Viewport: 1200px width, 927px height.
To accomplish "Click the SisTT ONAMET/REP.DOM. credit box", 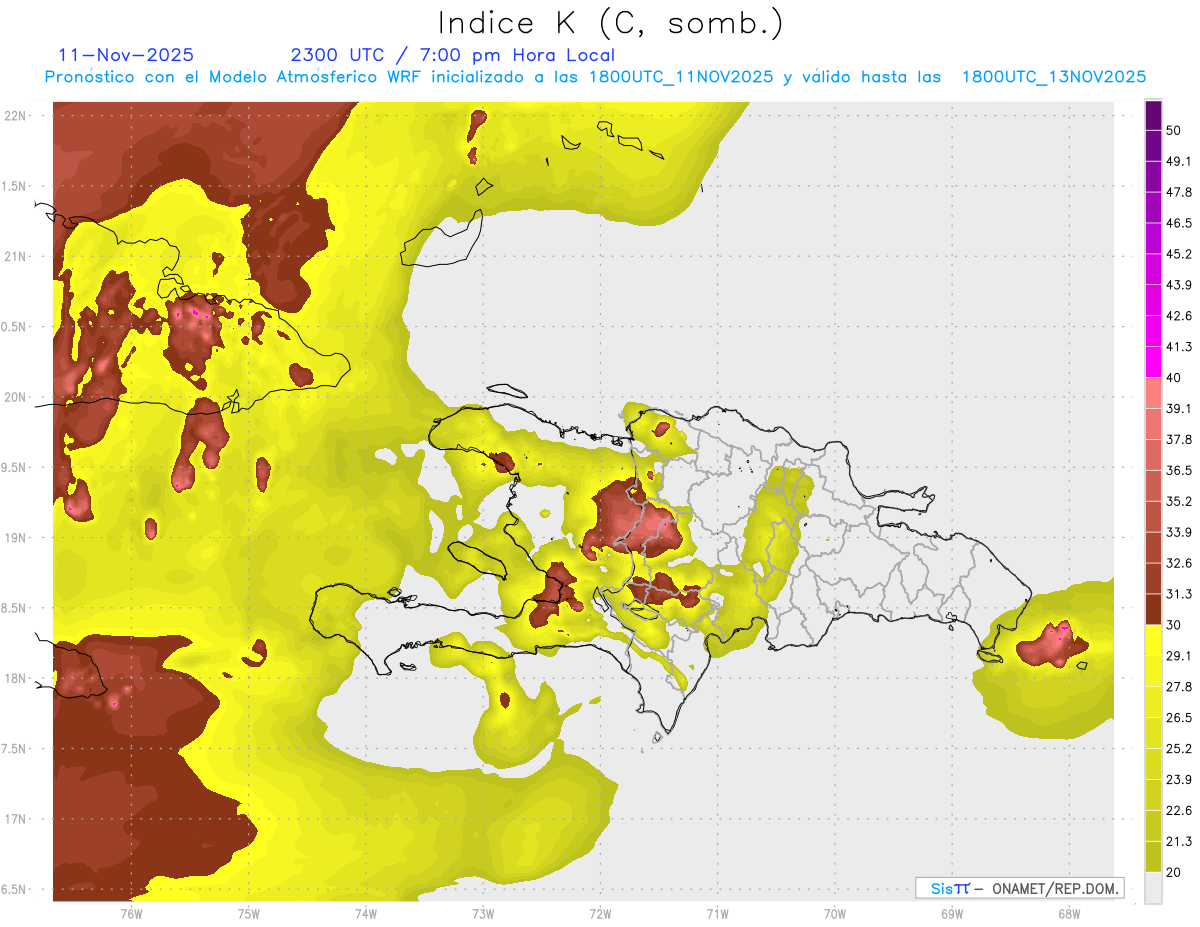I will tap(1019, 888).
